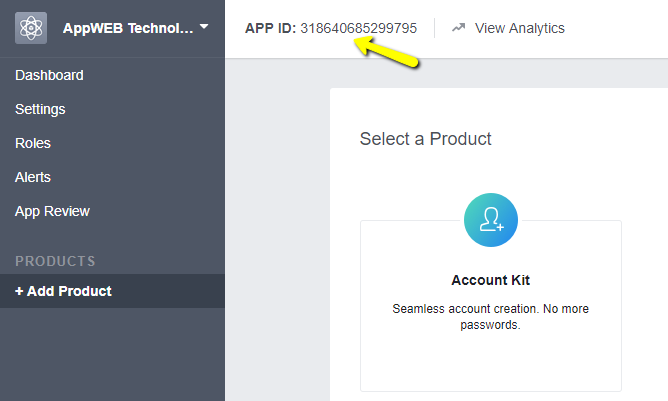Click the APP ID label

(270, 28)
